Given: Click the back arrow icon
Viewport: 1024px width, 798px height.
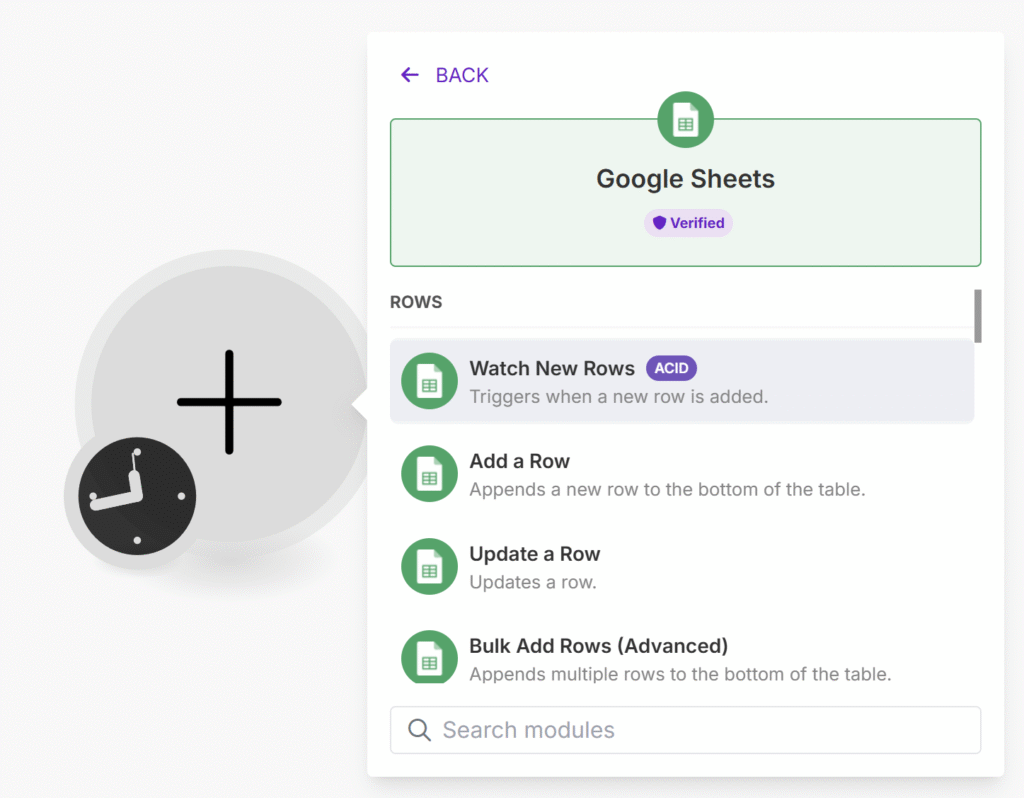Looking at the screenshot, I should point(409,75).
